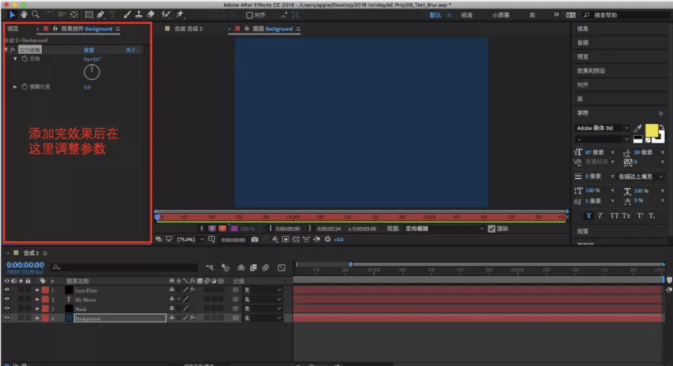The height and width of the screenshot is (366, 673).
Task: Apply Small Caps Tt in Character panel
Action: (626, 216)
